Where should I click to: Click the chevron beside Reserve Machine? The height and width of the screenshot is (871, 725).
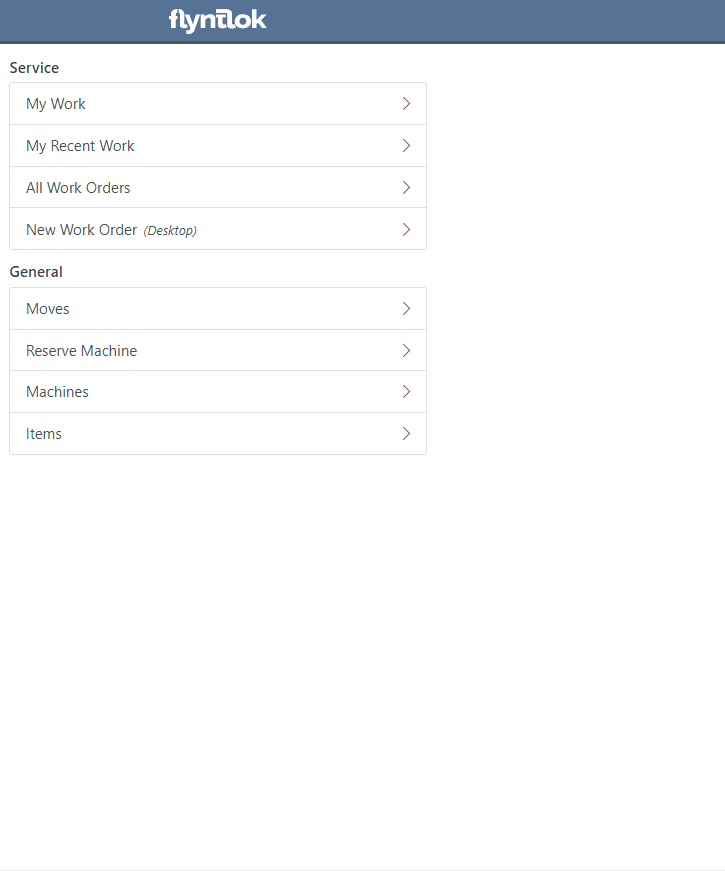[406, 351]
